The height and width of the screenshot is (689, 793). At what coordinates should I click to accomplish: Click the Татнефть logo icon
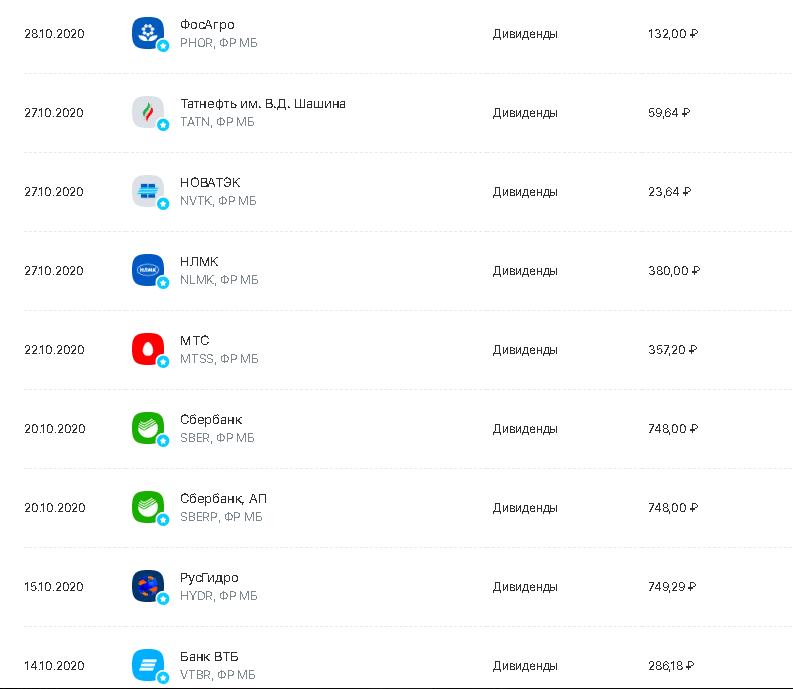point(148,112)
